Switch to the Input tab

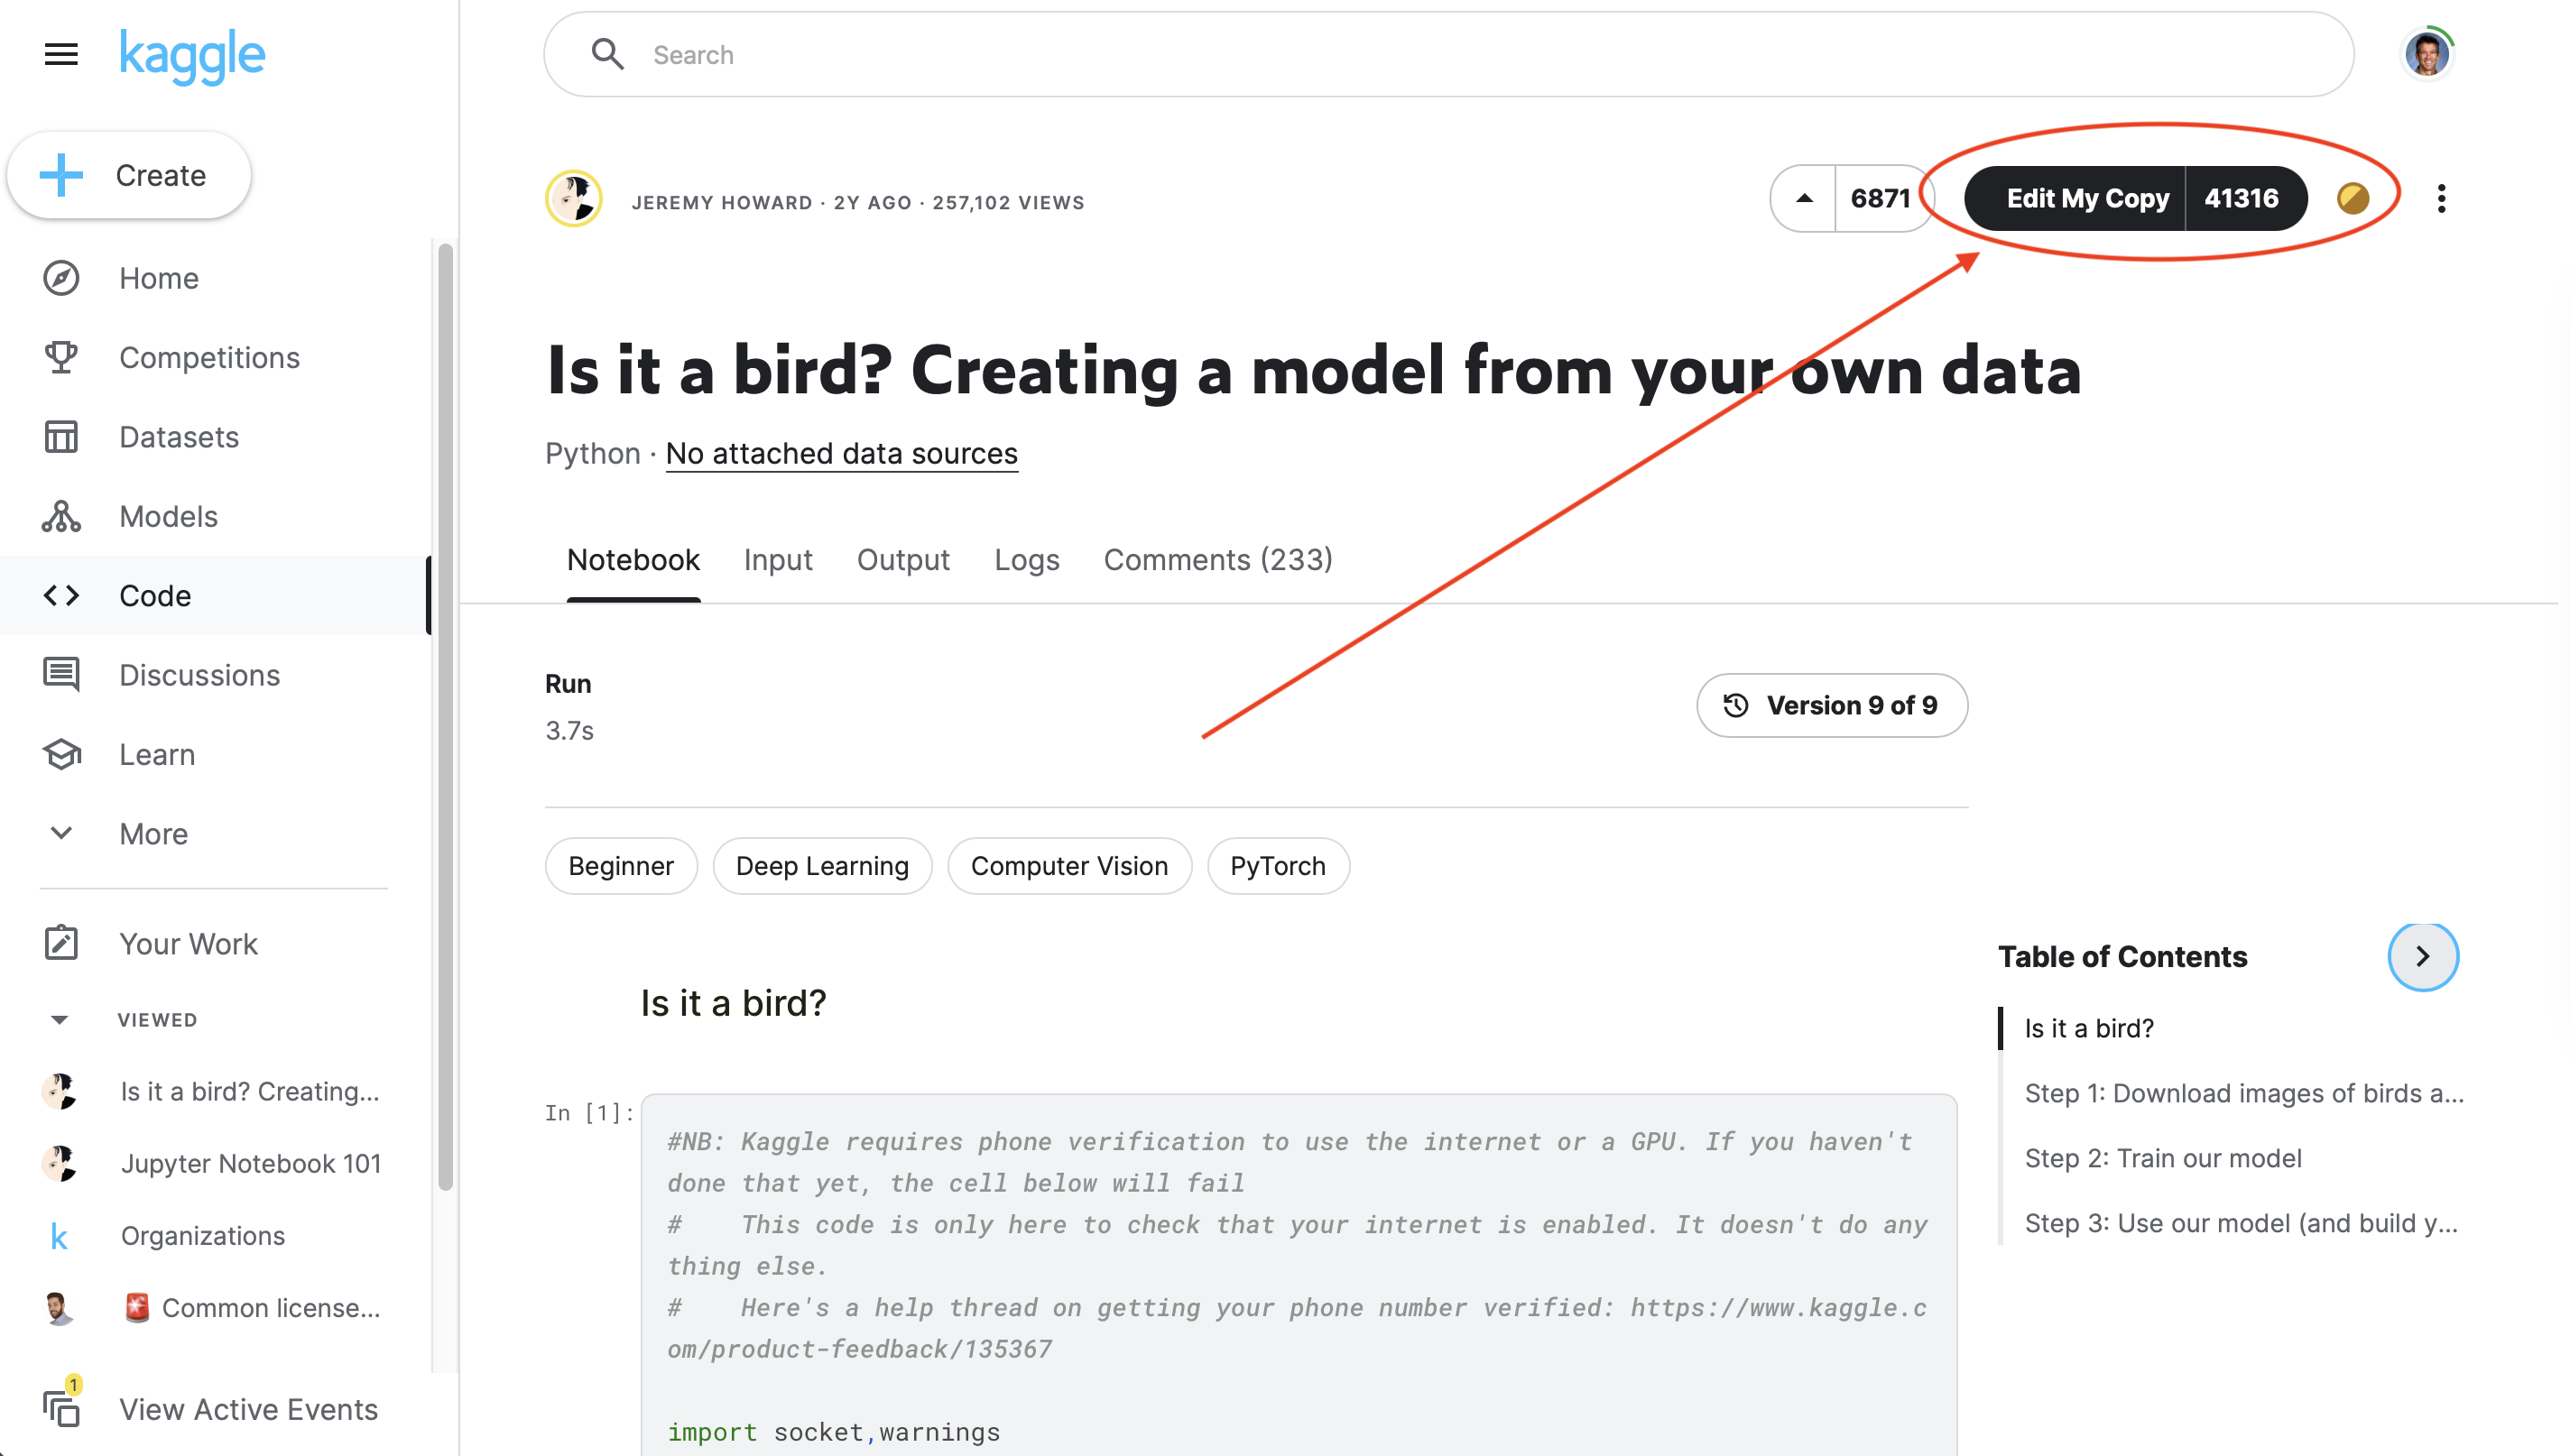pos(778,560)
